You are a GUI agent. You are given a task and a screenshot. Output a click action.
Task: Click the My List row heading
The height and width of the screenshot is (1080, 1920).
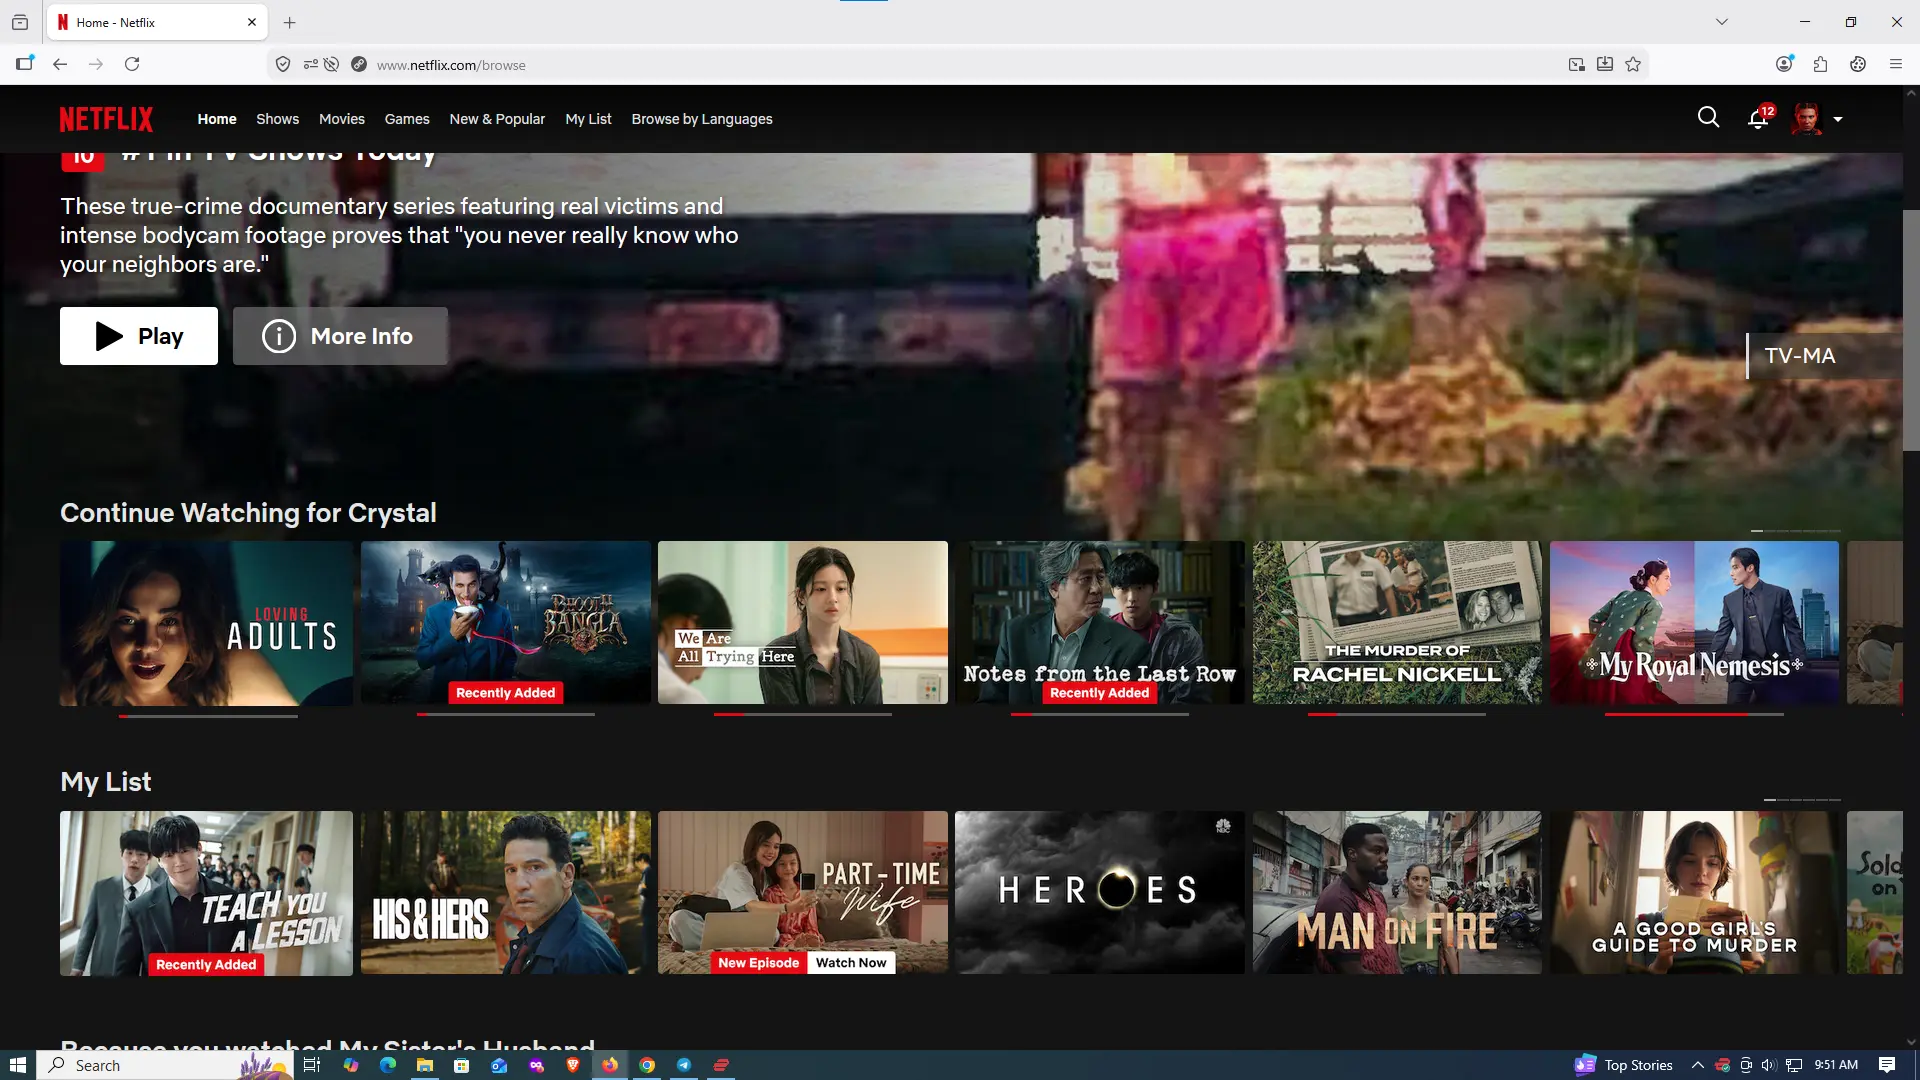106,782
